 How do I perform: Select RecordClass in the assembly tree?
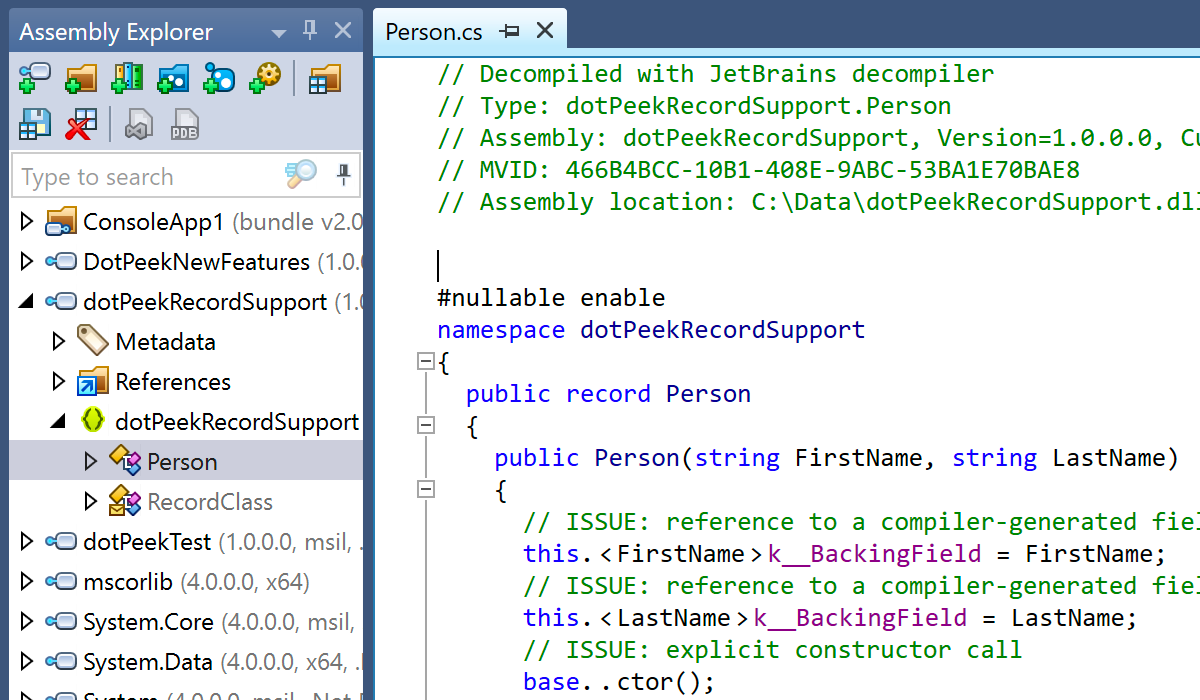[x=210, y=502]
